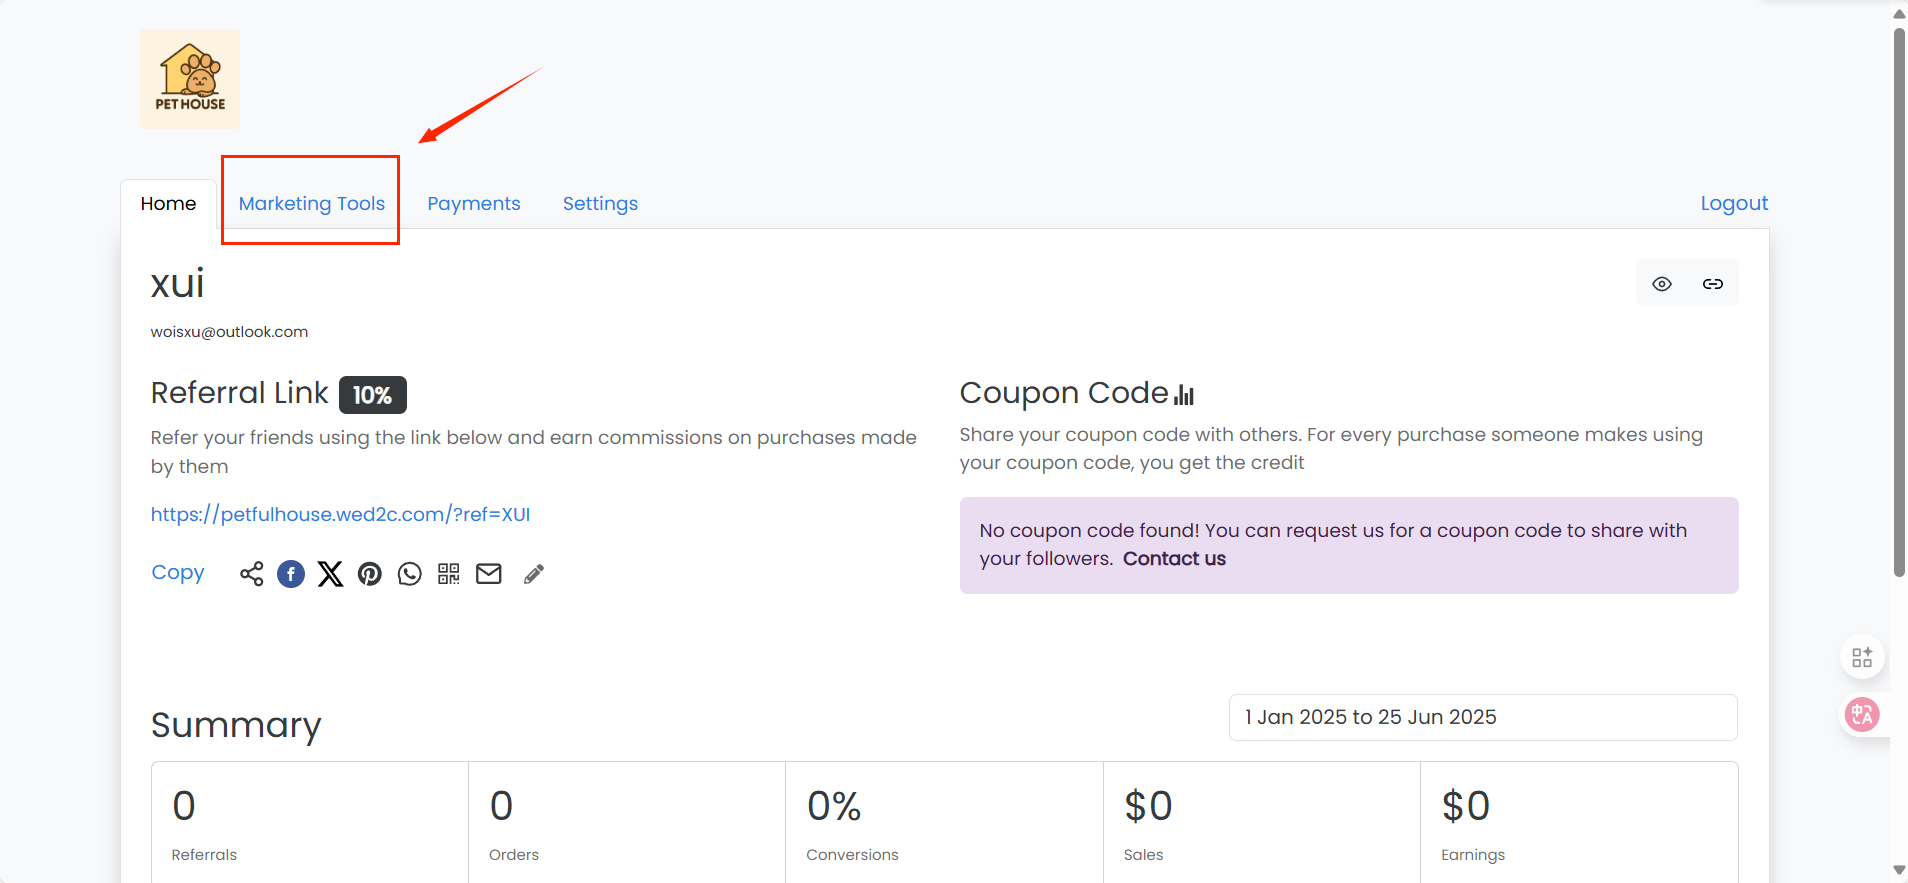Share referral link by email icon
Image resolution: width=1908 pixels, height=883 pixels.
tap(489, 574)
